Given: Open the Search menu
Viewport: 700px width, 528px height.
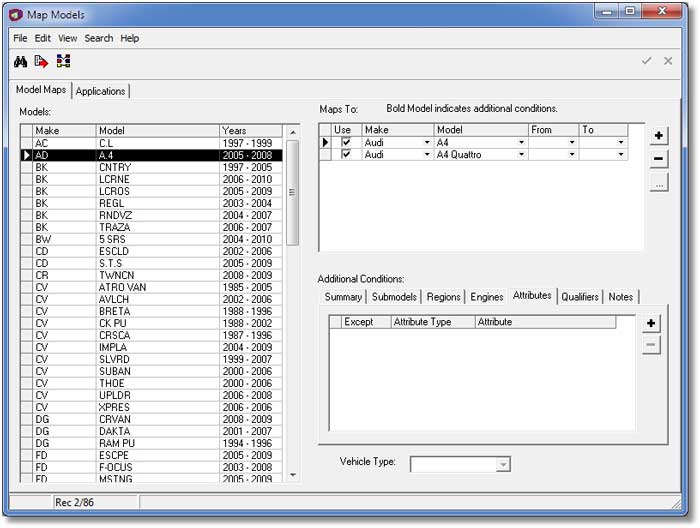Looking at the screenshot, I should coord(98,38).
